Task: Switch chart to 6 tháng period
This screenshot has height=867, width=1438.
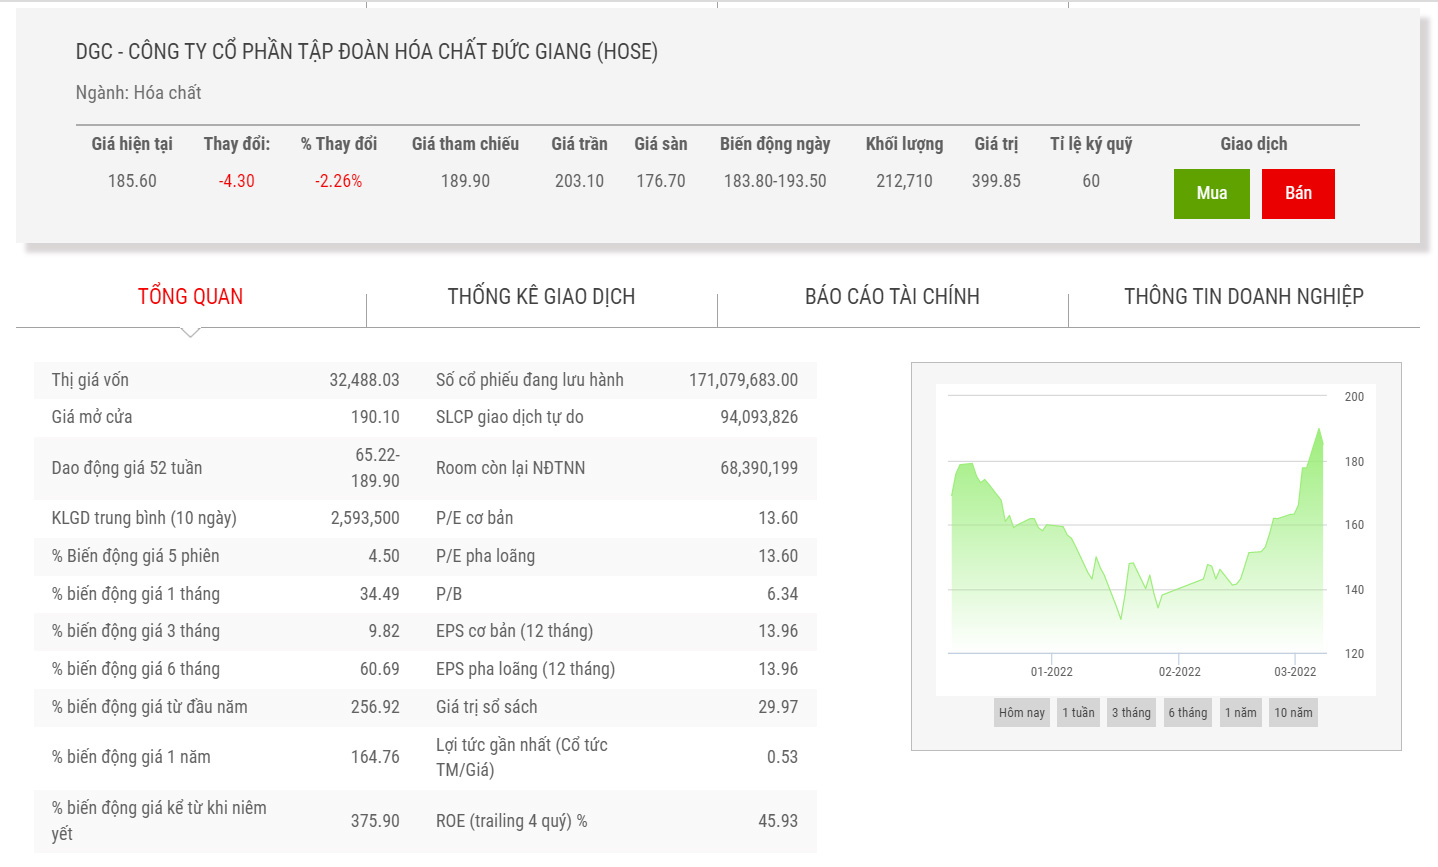Action: 1187,713
